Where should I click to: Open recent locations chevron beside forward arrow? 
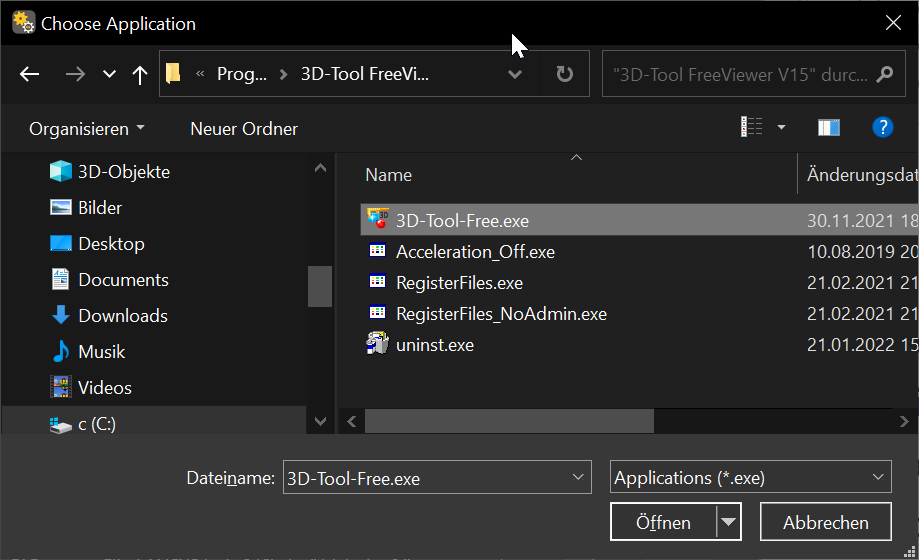[109, 74]
